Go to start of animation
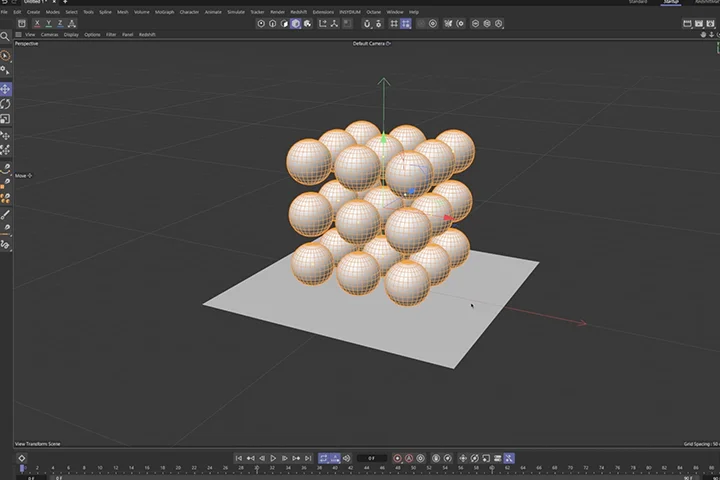 coord(239,458)
